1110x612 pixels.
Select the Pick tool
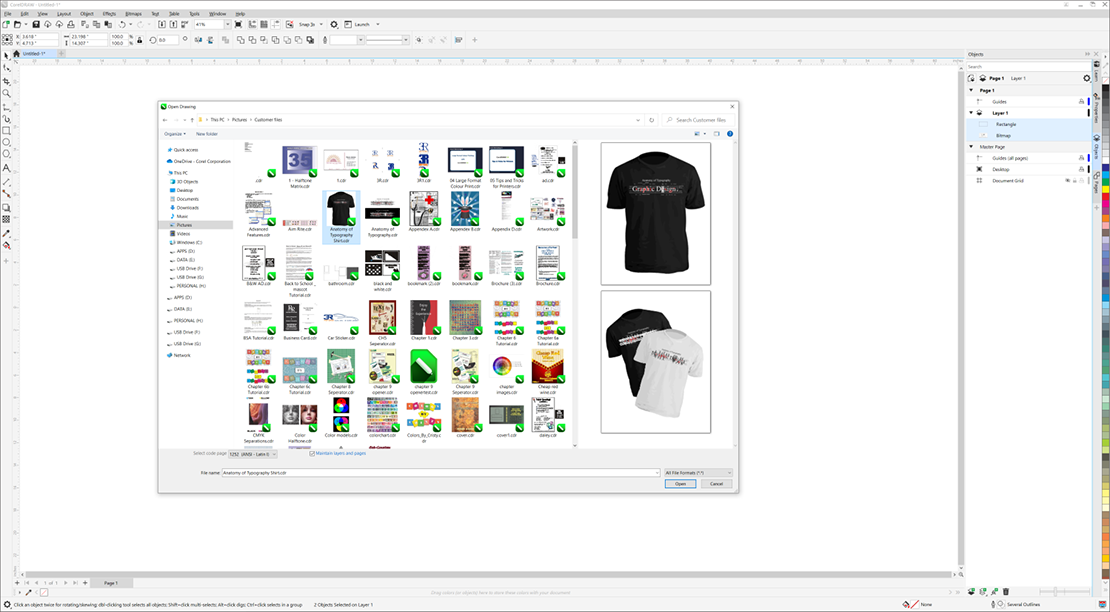(6, 56)
